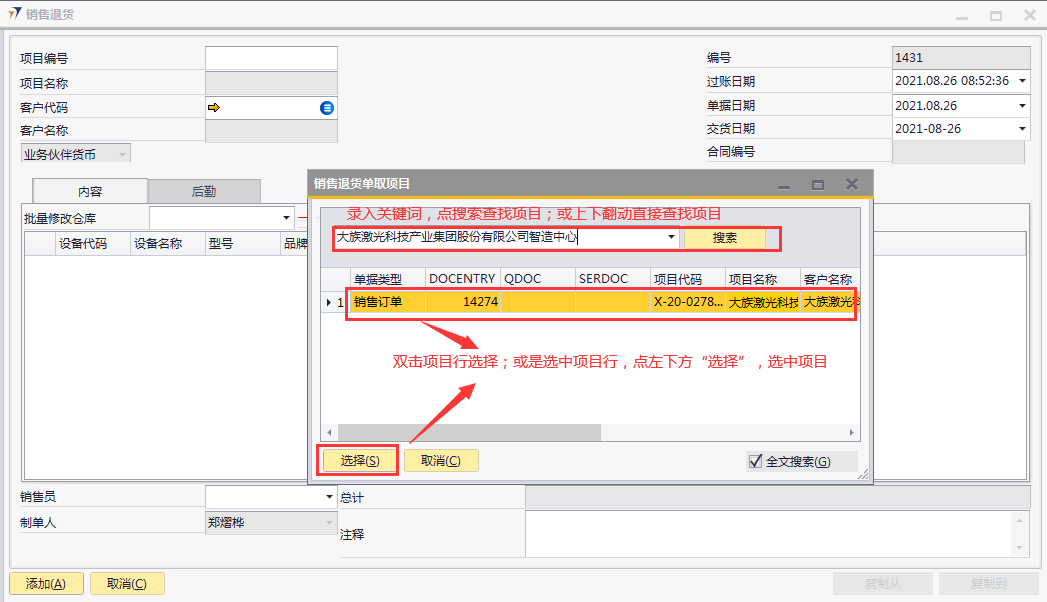The height and width of the screenshot is (602, 1047).
Task: Click the orange link arrow in 客户代码 field
Action: click(214, 107)
